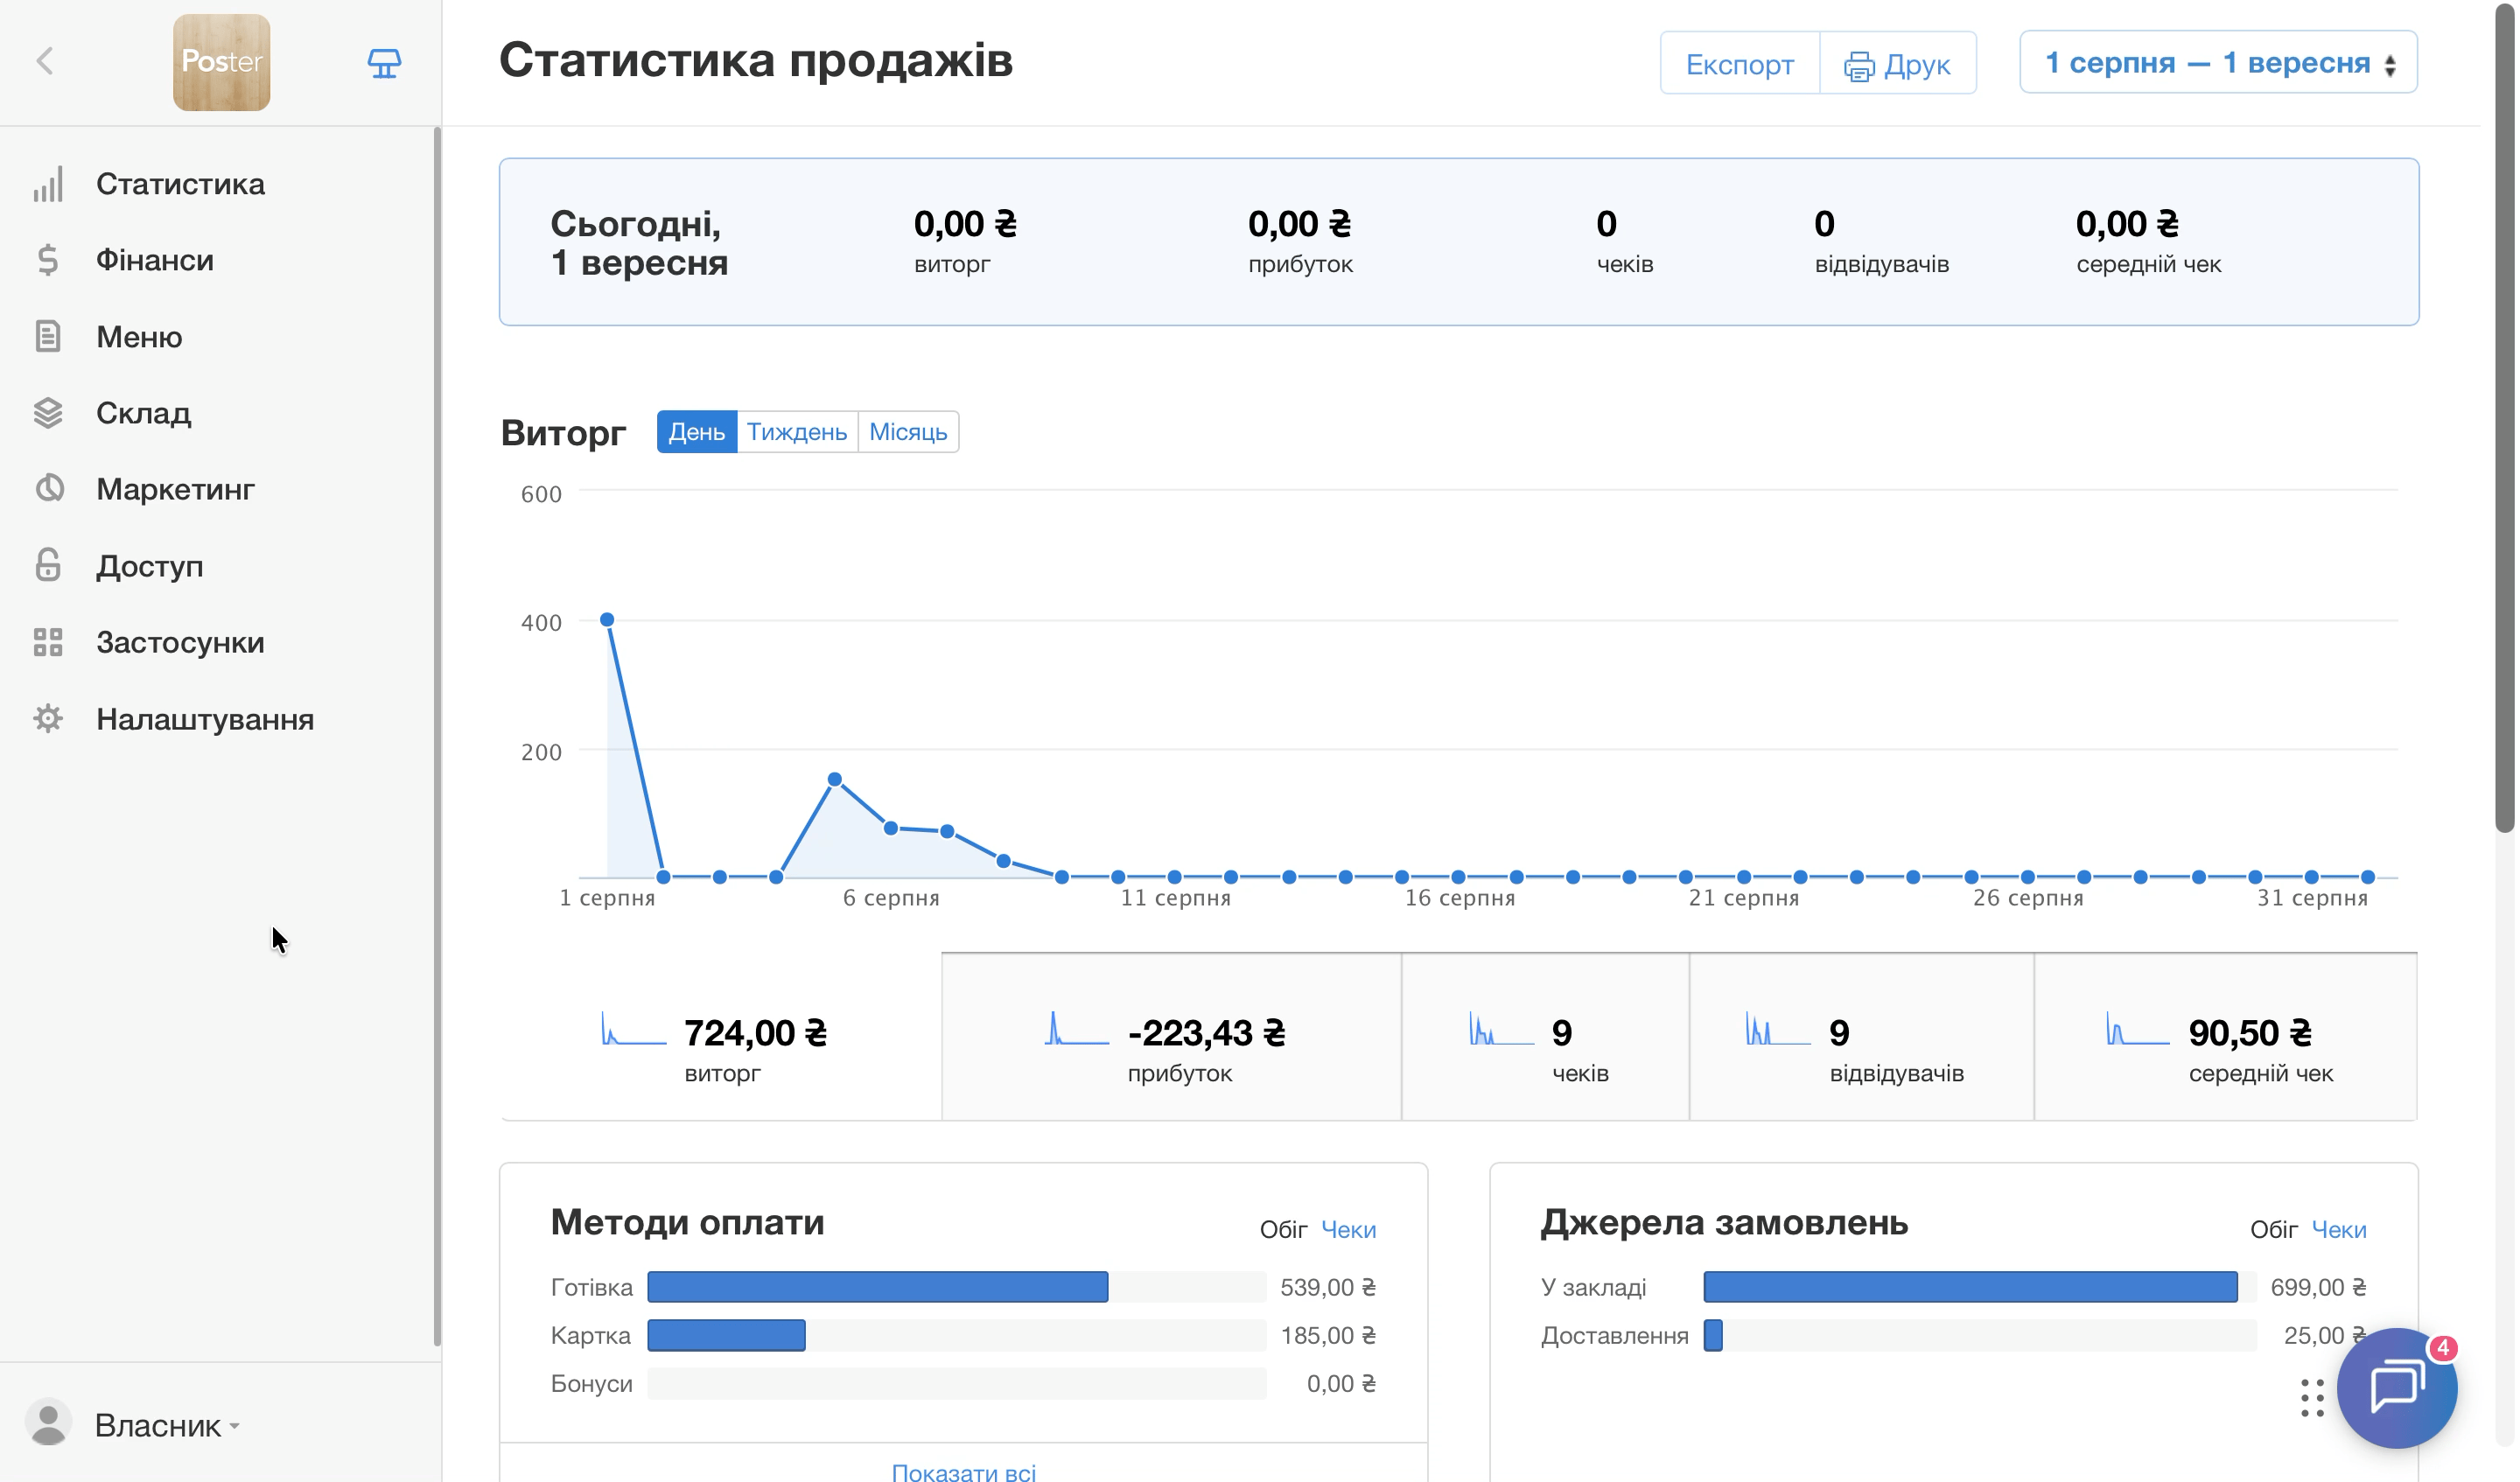This screenshot has height=1482, width=2520.
Task: Click the Доставлення orders bar
Action: click(1713, 1335)
